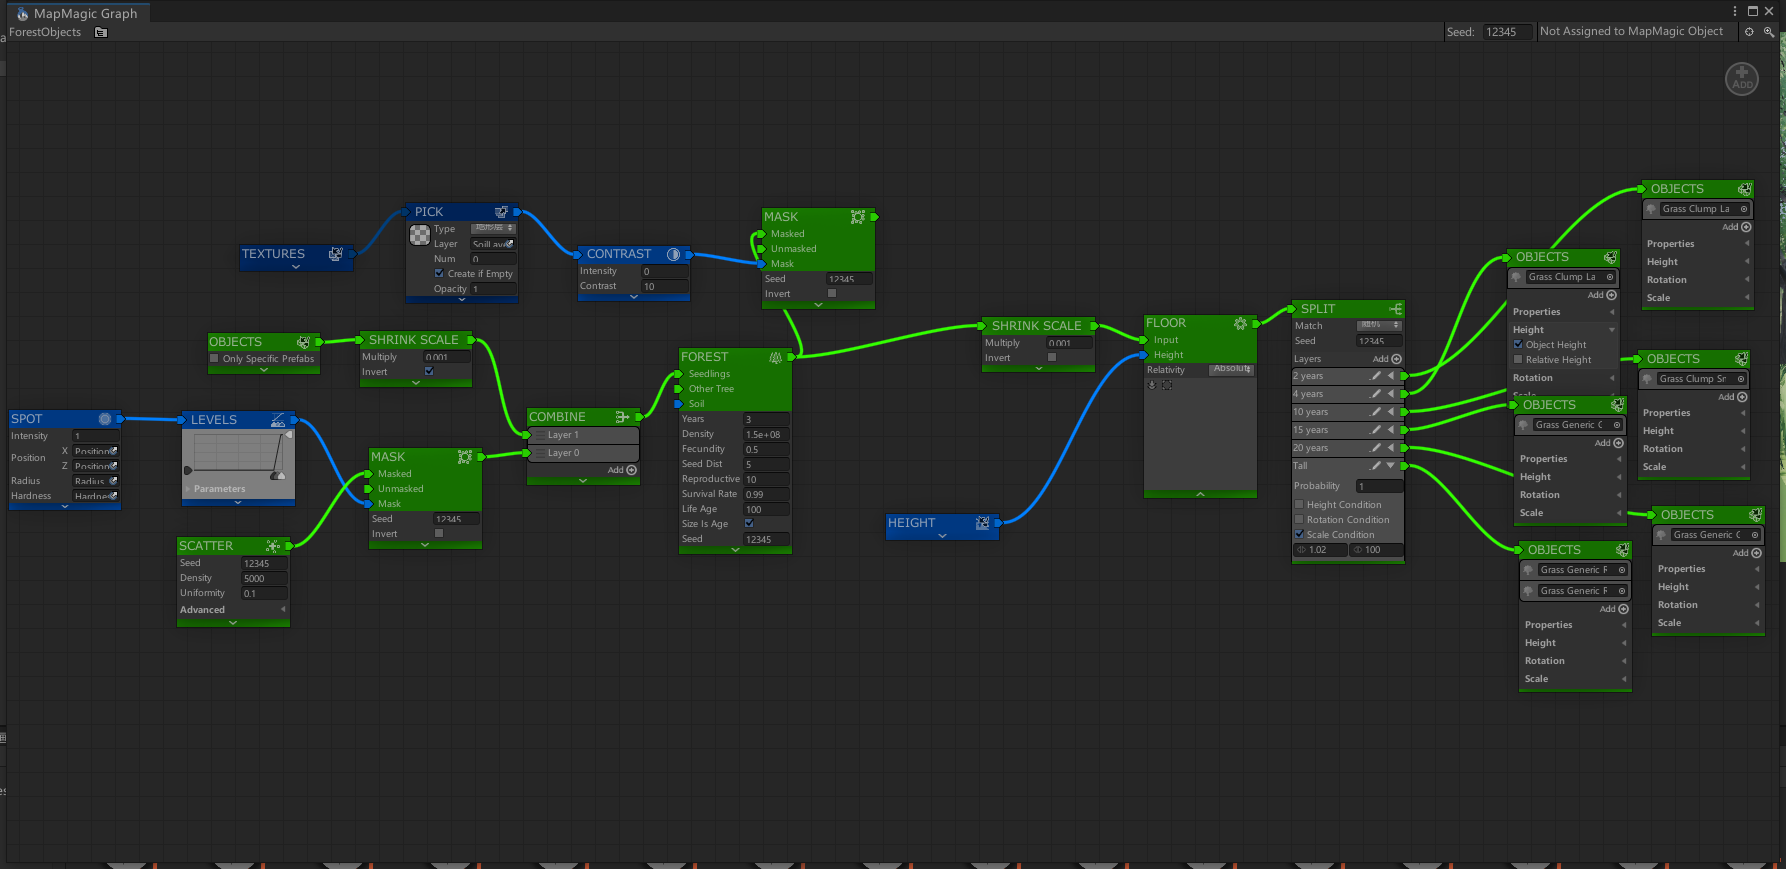Click the ForestObjects graph breadcrumb

45,32
